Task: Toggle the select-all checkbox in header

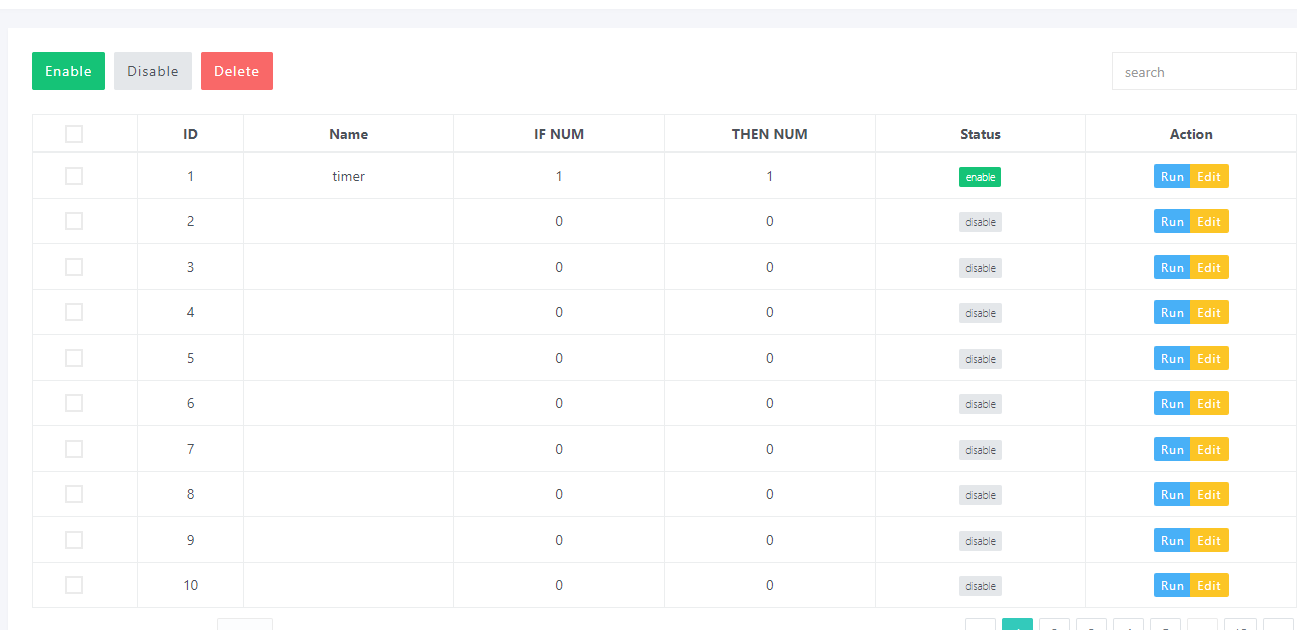Action: [x=74, y=134]
